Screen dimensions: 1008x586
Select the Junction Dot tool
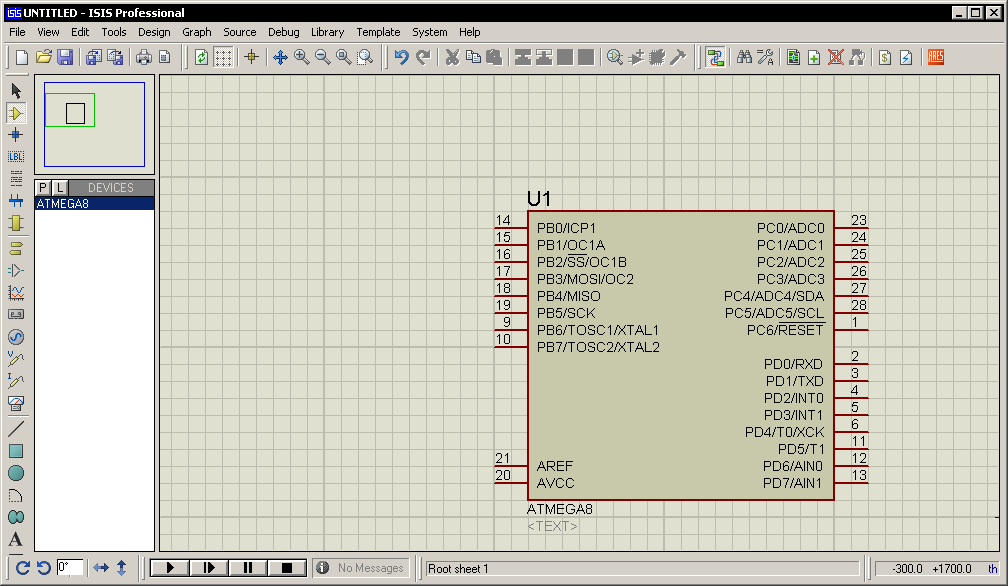click(16, 135)
